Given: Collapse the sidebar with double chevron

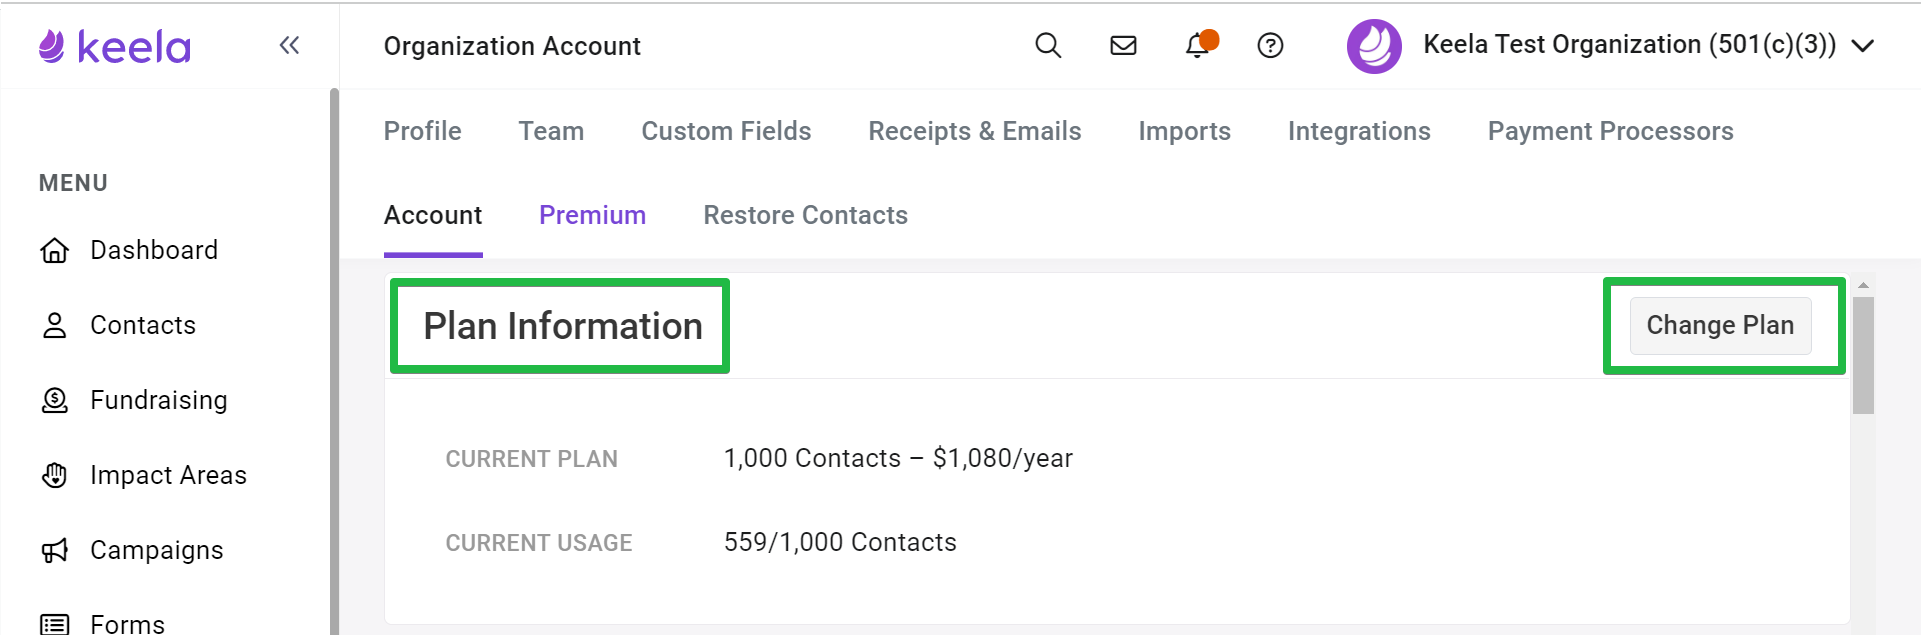Looking at the screenshot, I should (289, 45).
